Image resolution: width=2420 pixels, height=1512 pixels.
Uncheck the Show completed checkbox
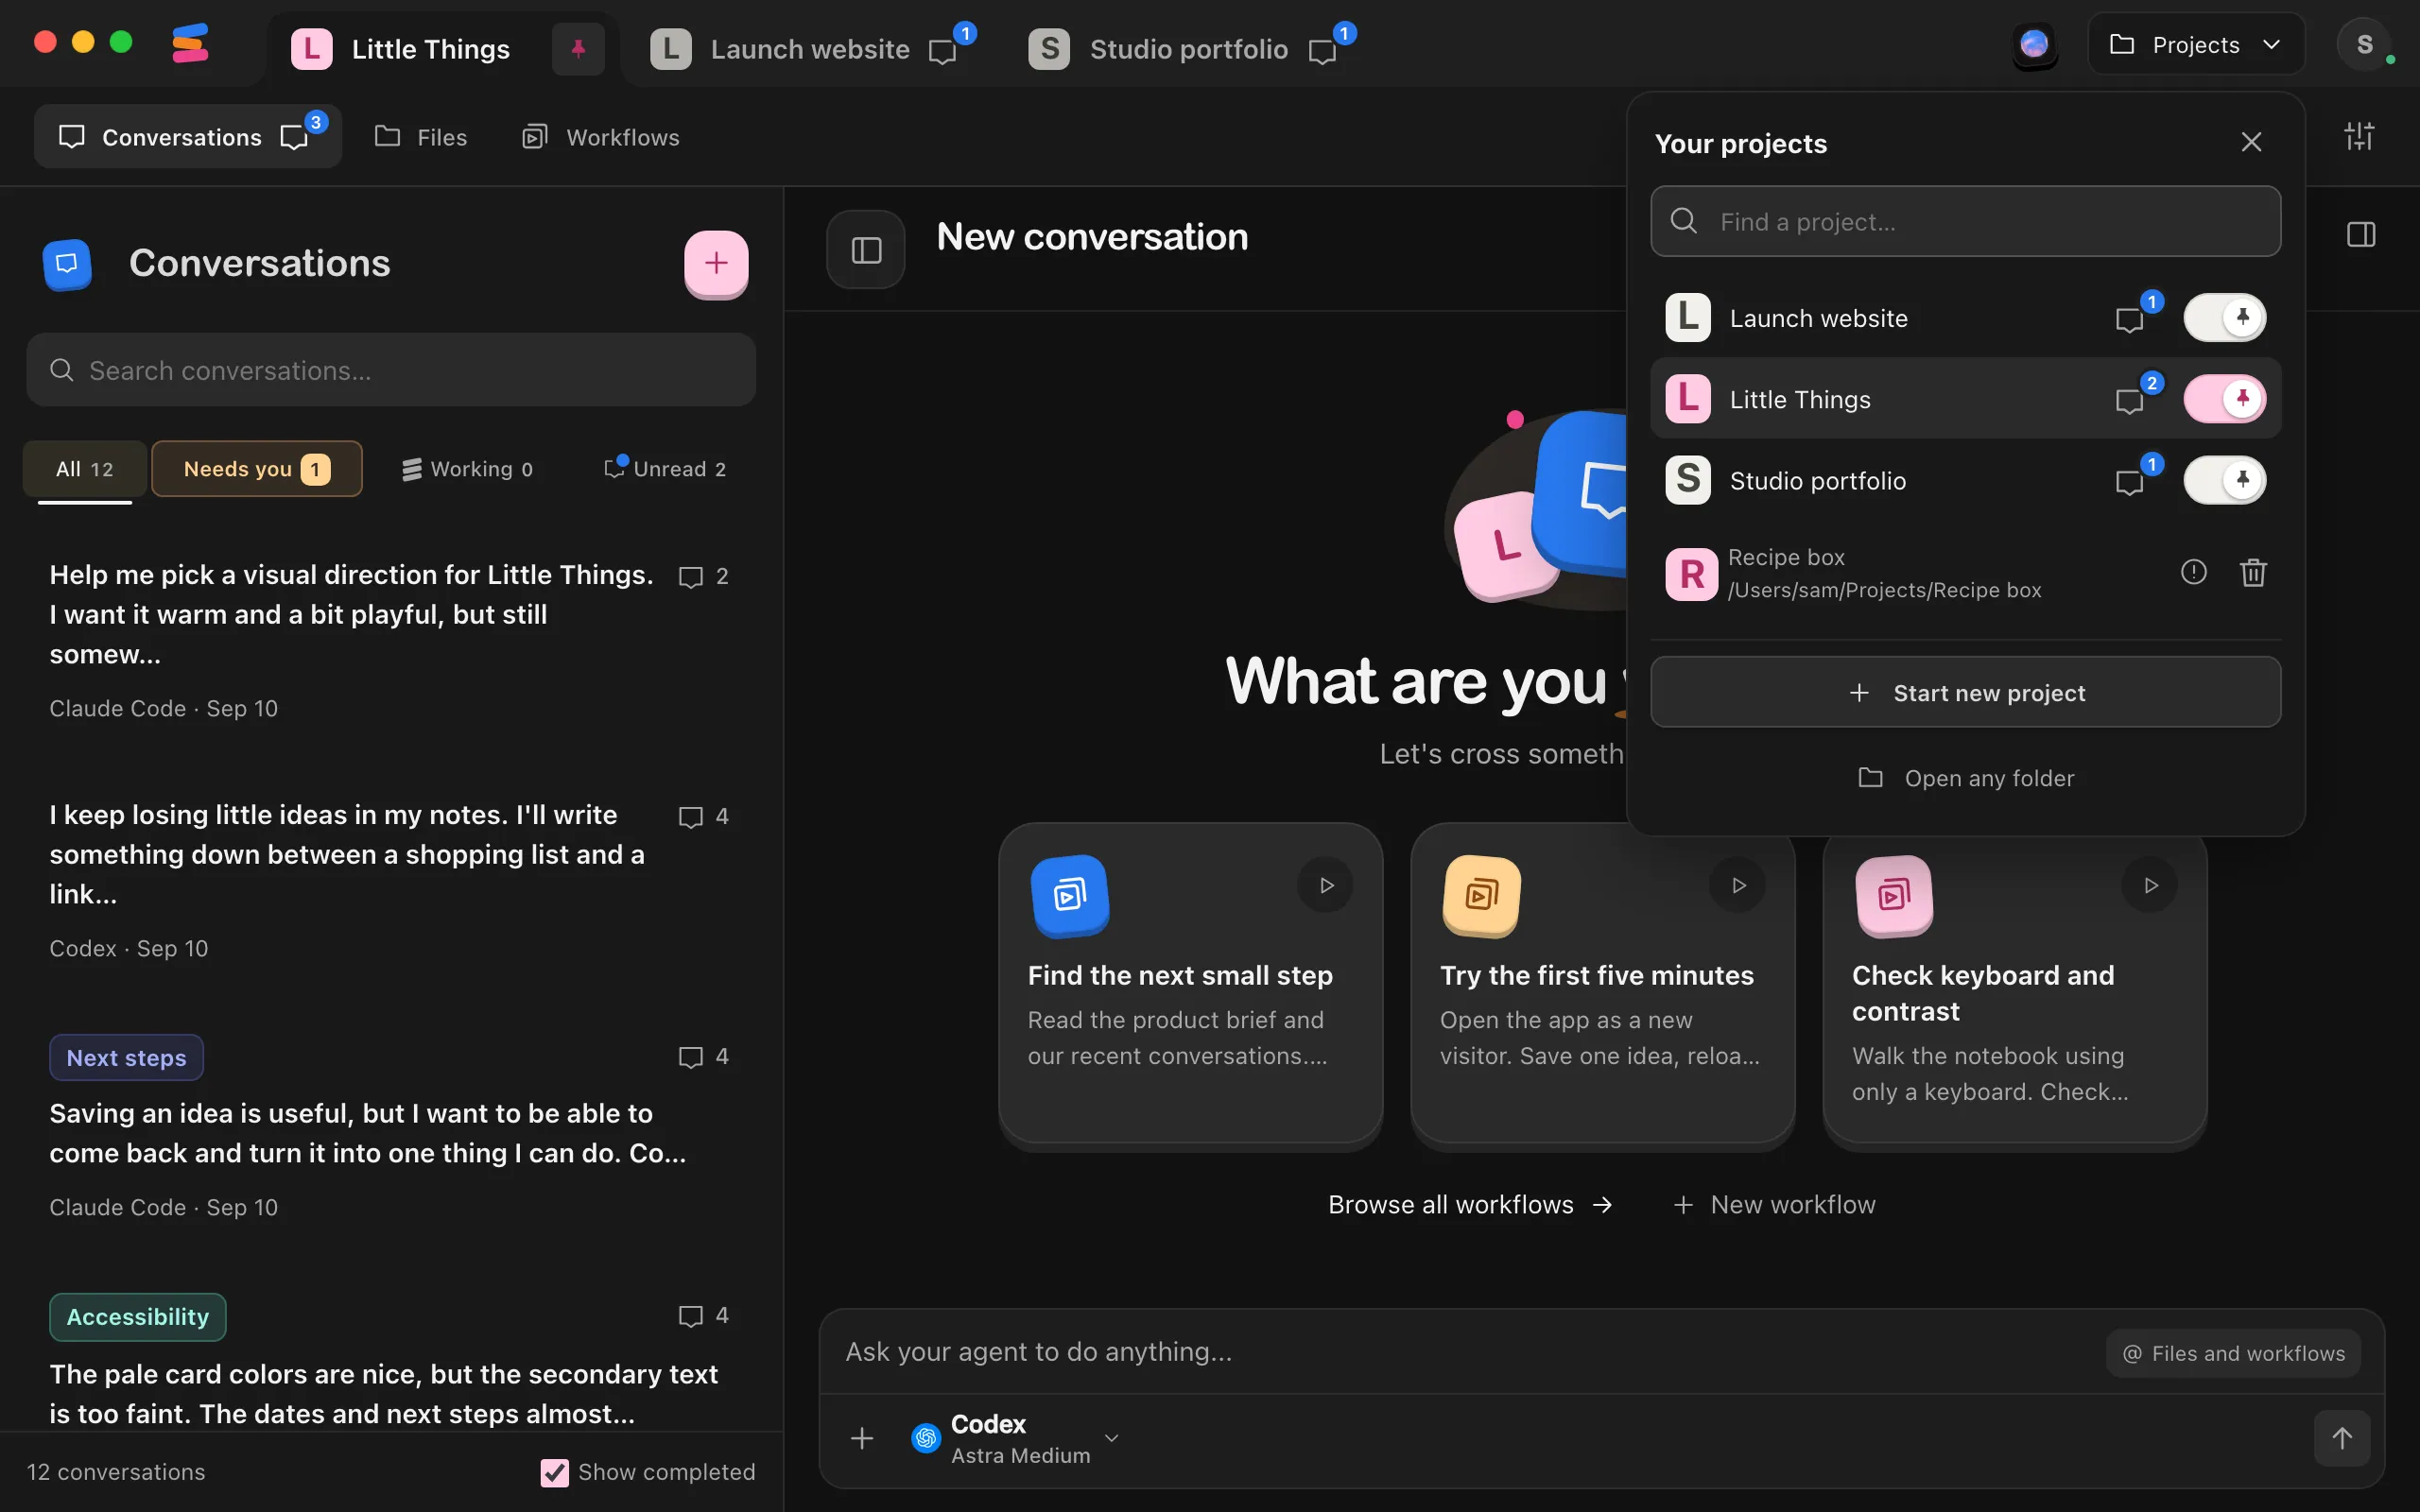pos(554,1472)
